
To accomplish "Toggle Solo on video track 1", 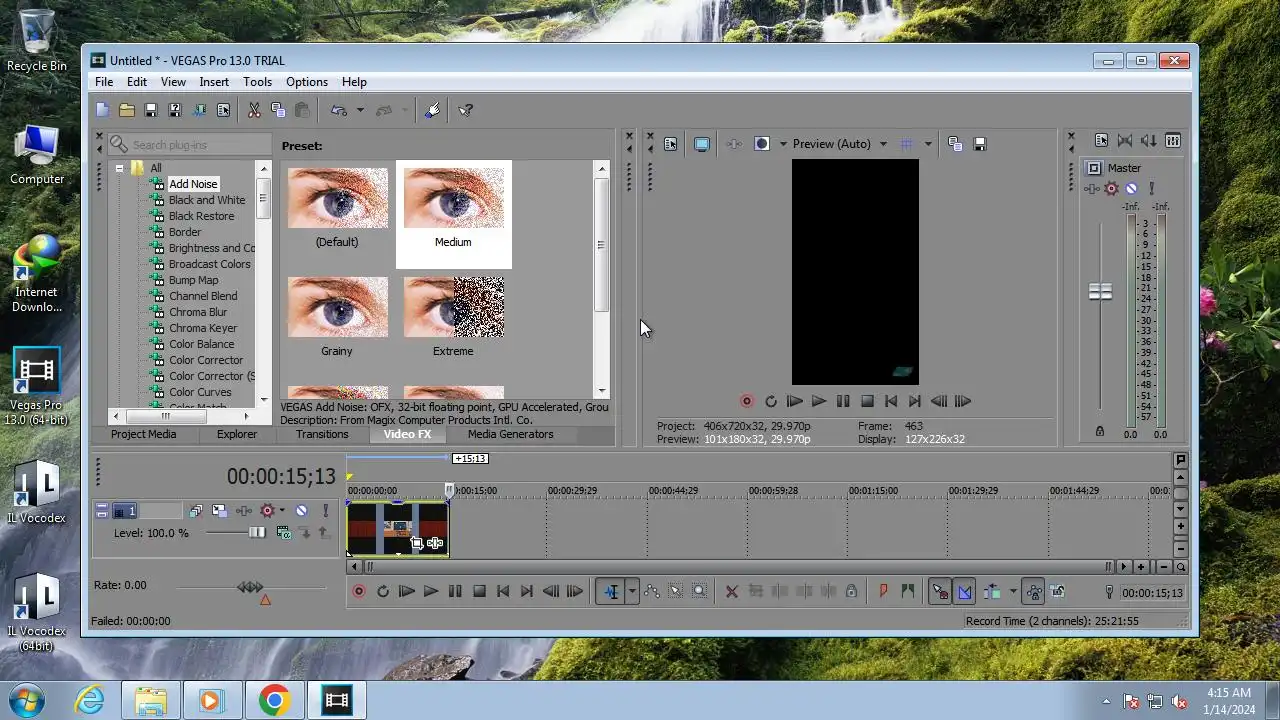I will pyautogui.click(x=325, y=511).
